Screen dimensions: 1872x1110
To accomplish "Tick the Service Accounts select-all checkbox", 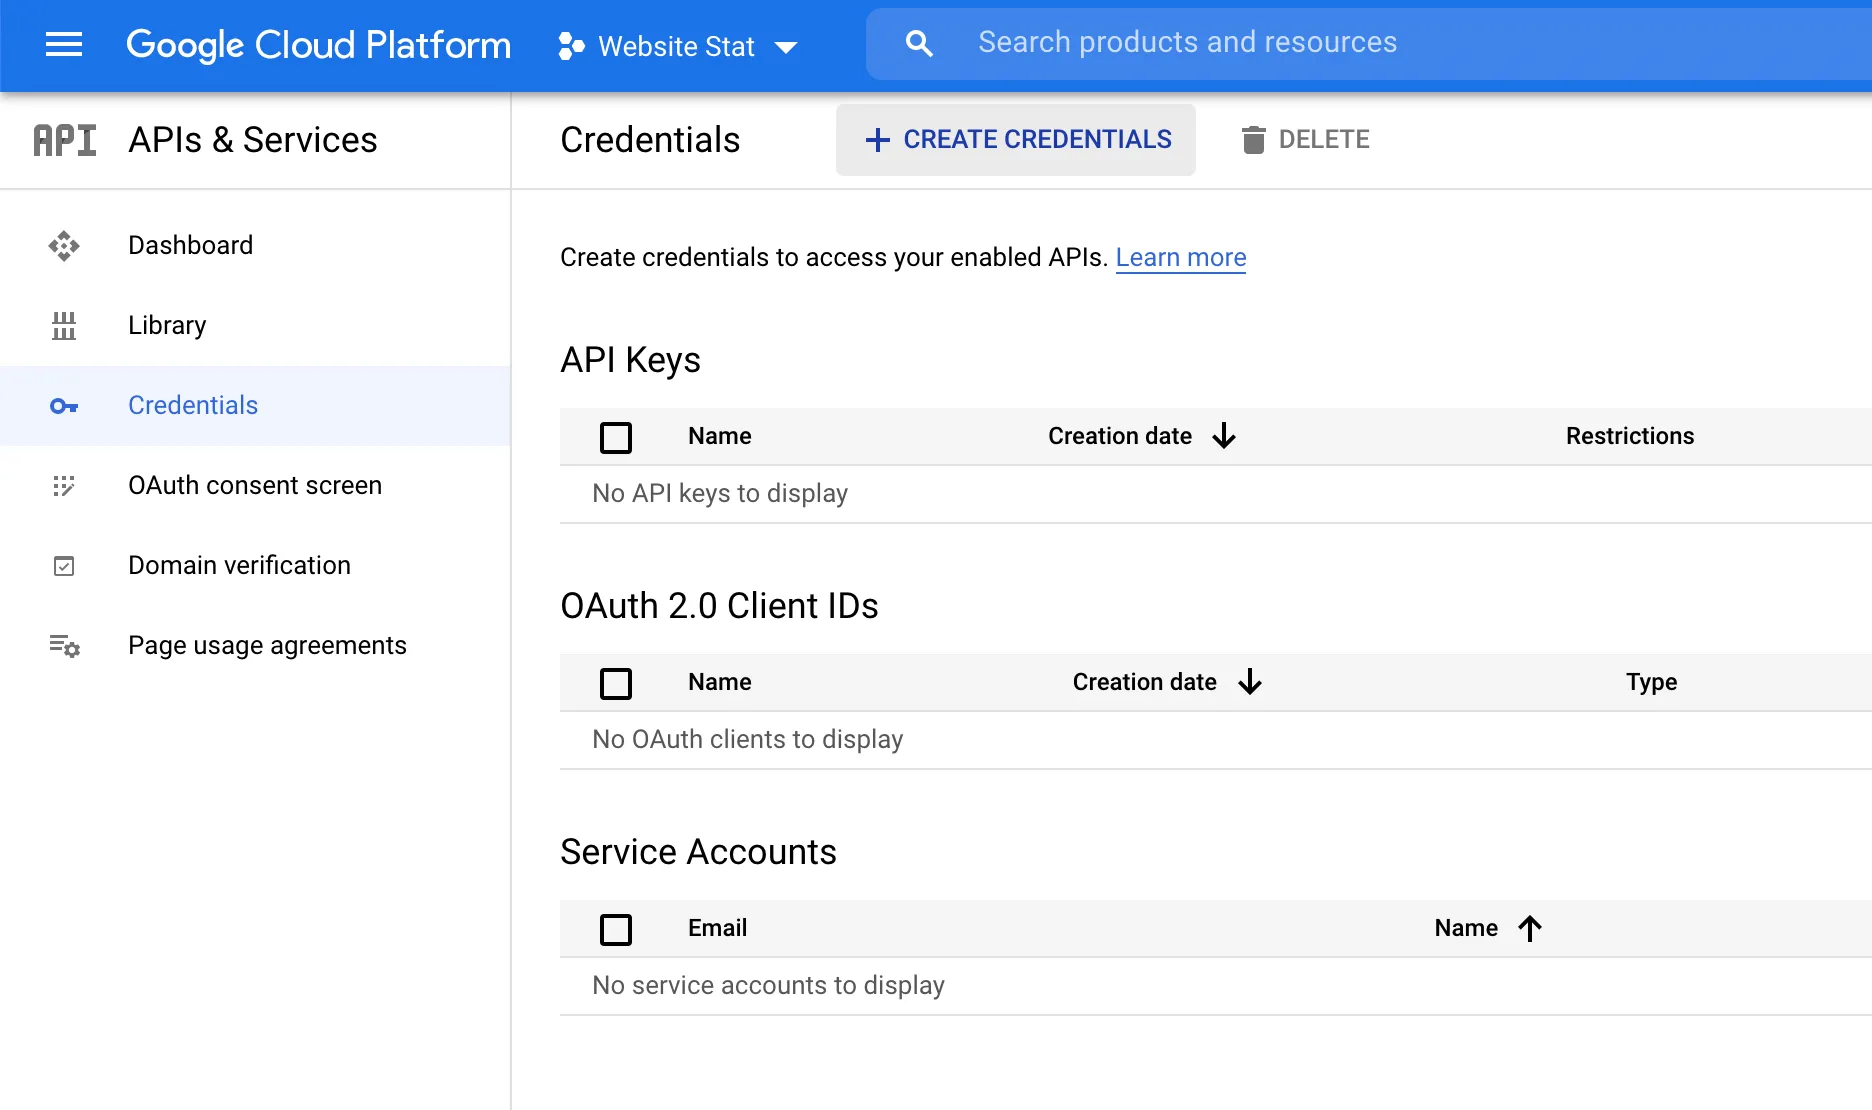I will [616, 929].
